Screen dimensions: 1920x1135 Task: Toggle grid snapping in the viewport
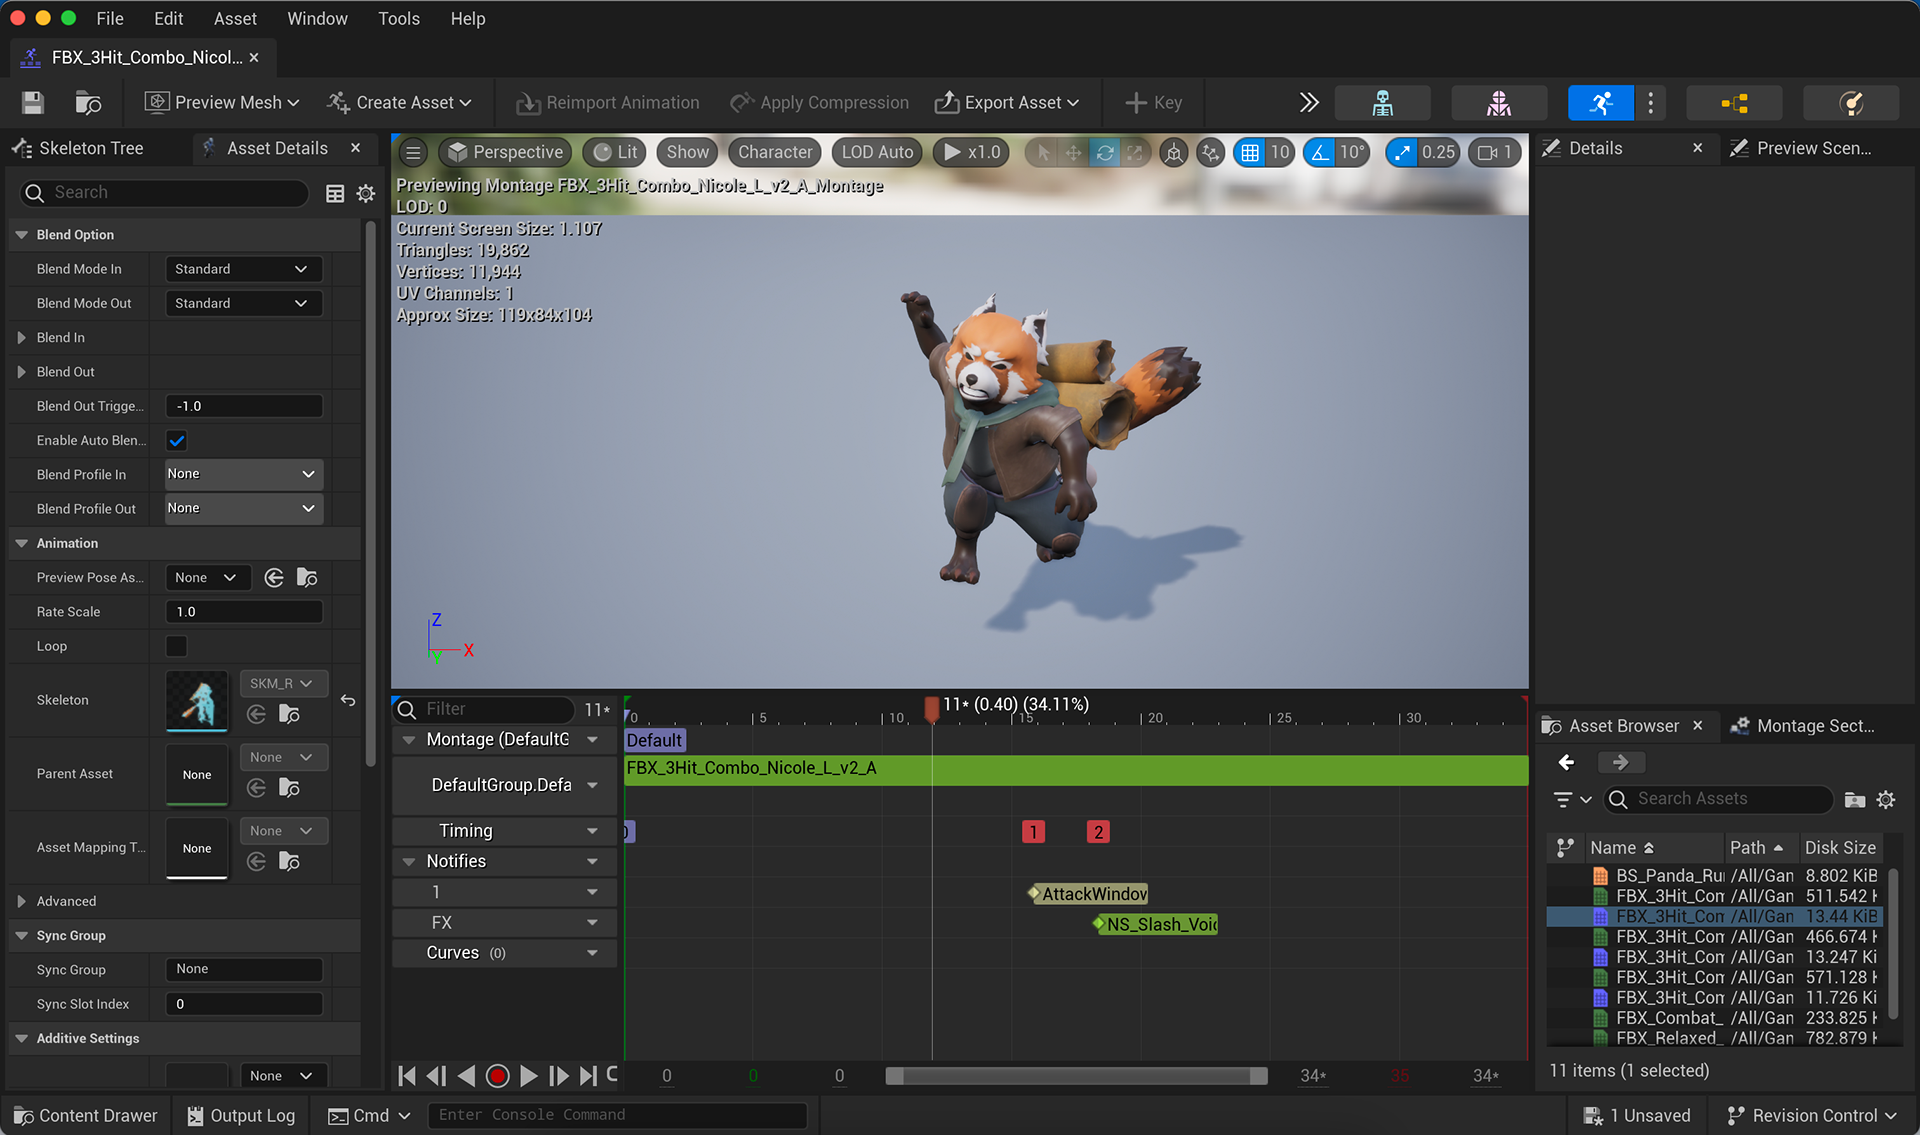pyautogui.click(x=1250, y=152)
